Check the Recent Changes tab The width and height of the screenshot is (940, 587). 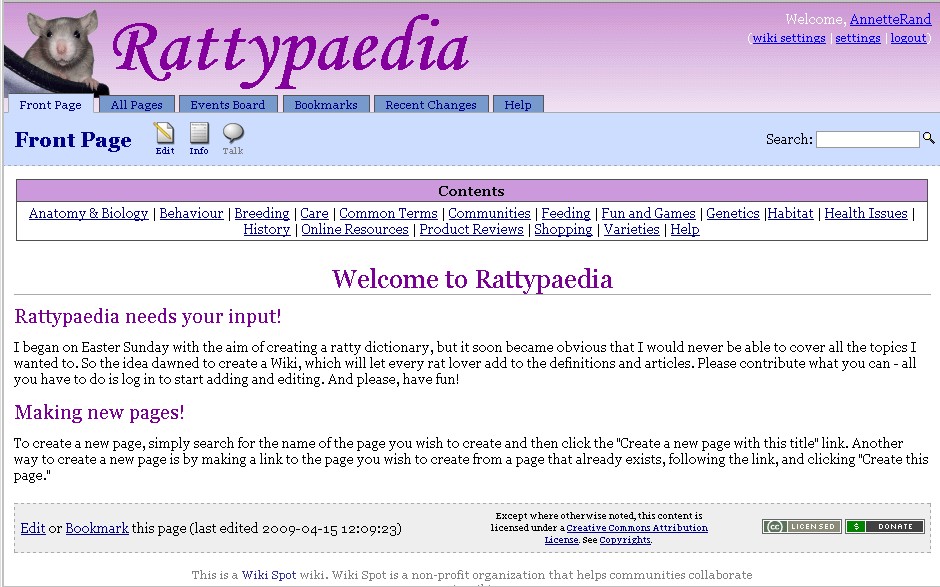[x=430, y=103]
